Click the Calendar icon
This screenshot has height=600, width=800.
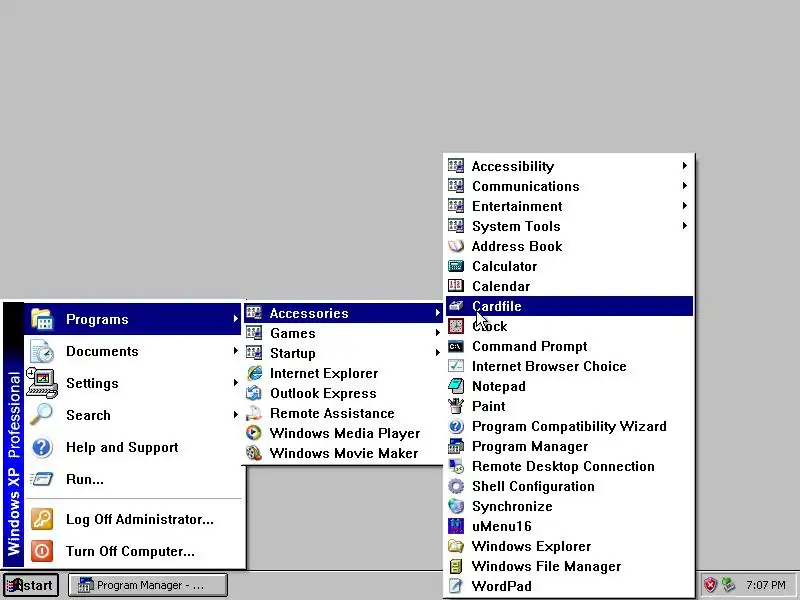coord(456,286)
